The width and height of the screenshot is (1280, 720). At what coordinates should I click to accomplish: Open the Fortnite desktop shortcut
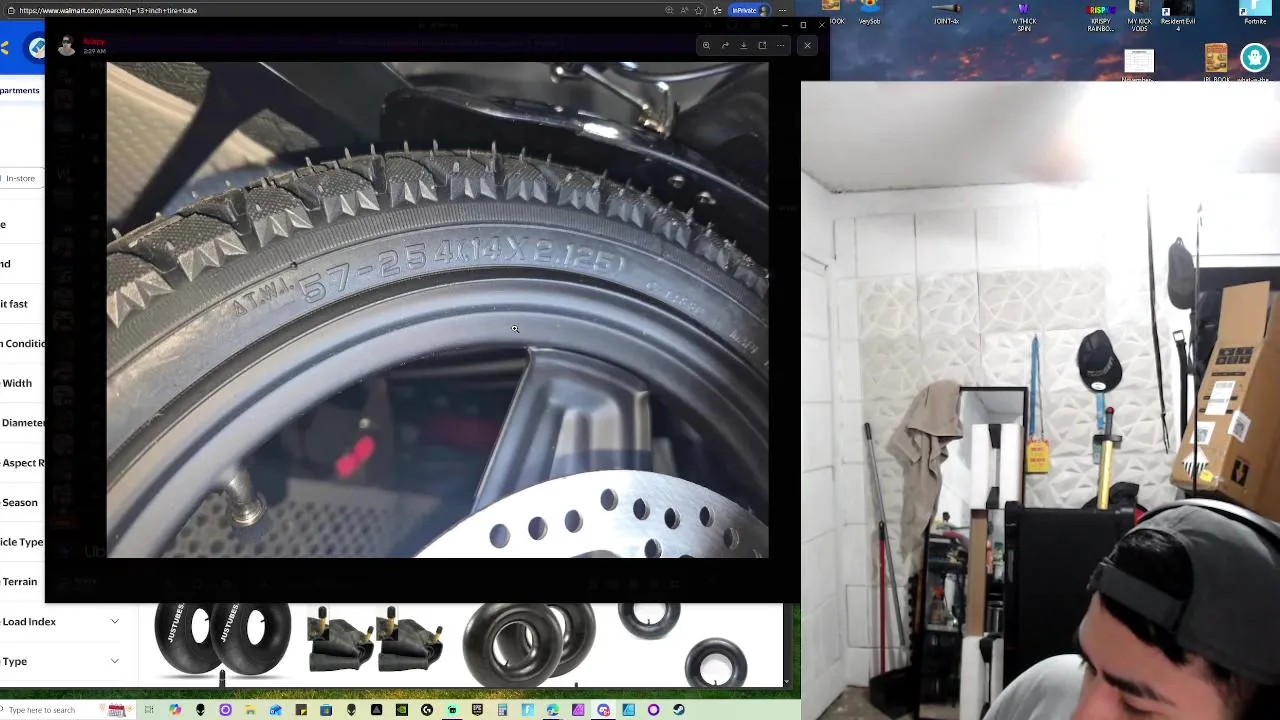1255,14
